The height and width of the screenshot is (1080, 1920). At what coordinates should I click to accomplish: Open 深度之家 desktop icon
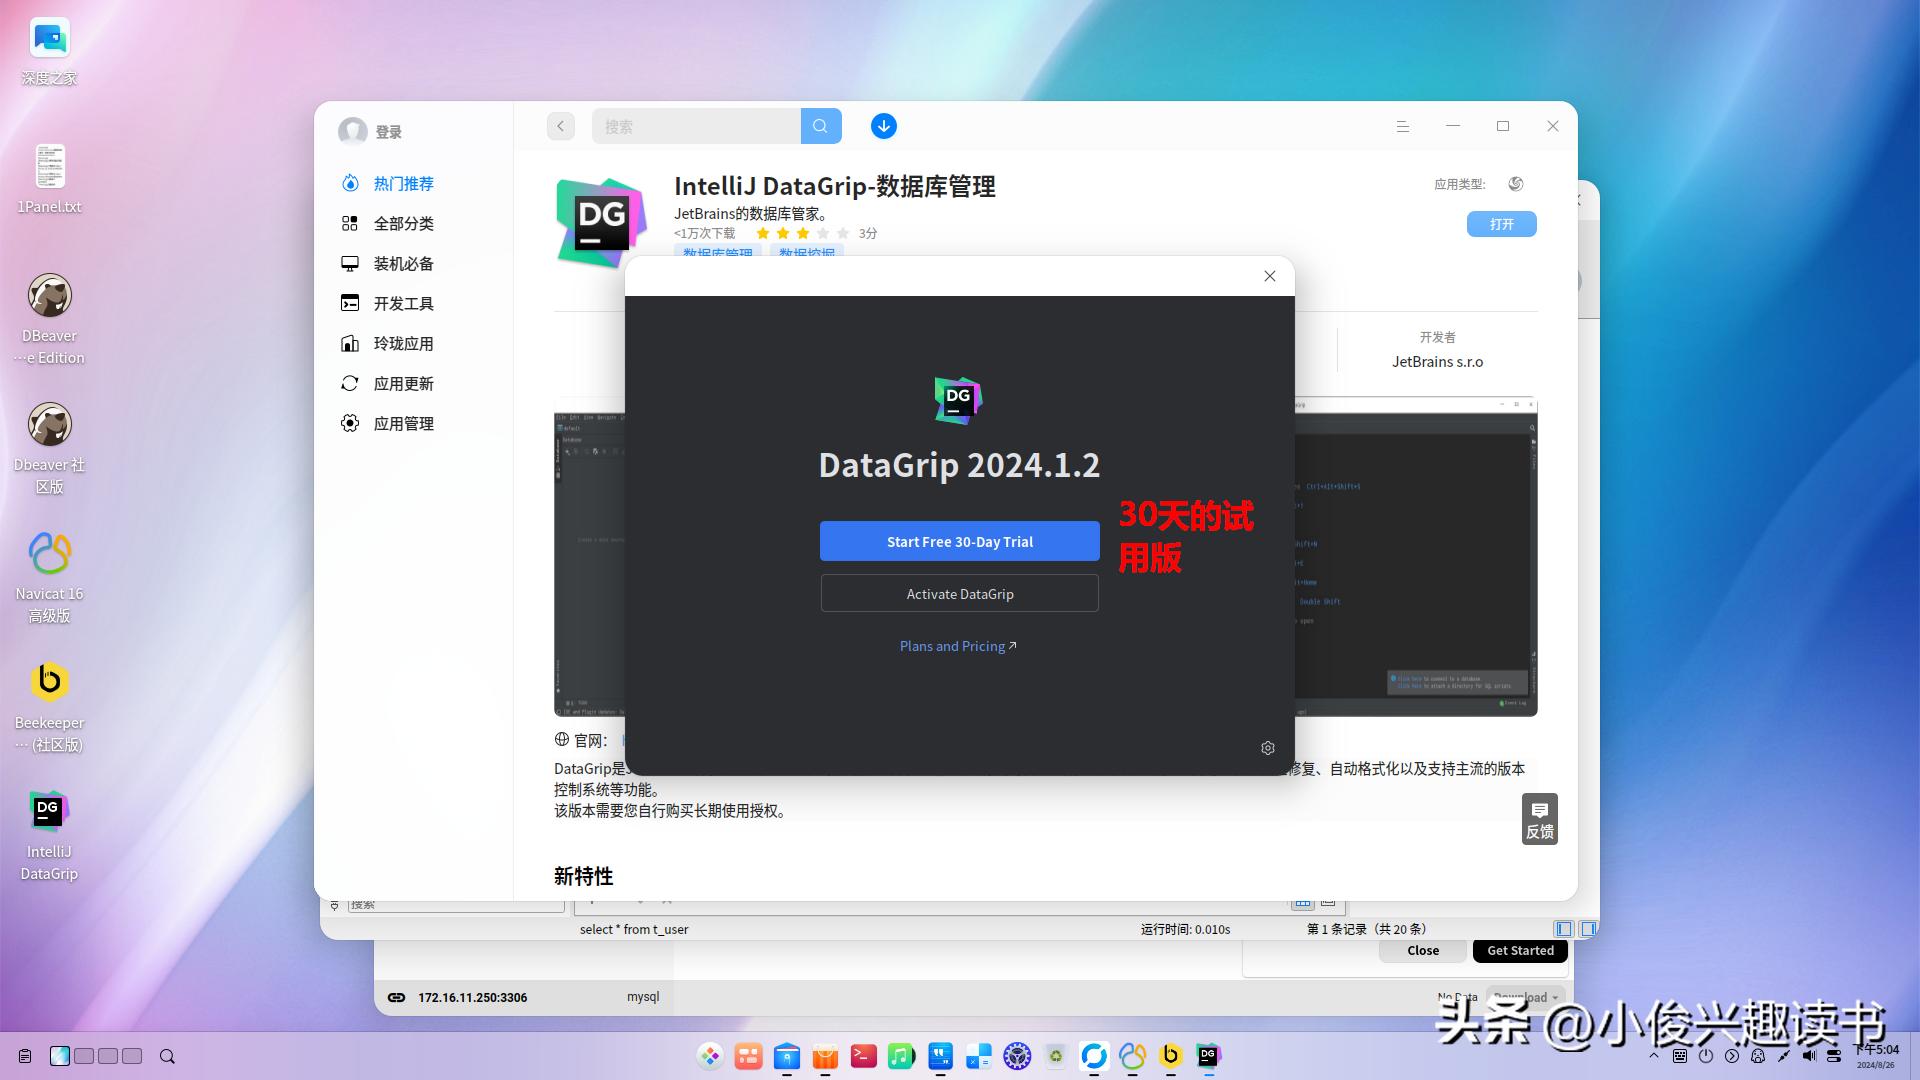pos(49,50)
